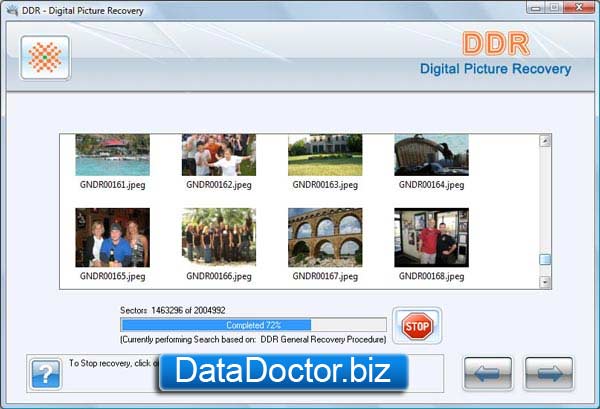Click the red STOP recovery button
Viewport: 600px width, 409px height.
(x=417, y=326)
